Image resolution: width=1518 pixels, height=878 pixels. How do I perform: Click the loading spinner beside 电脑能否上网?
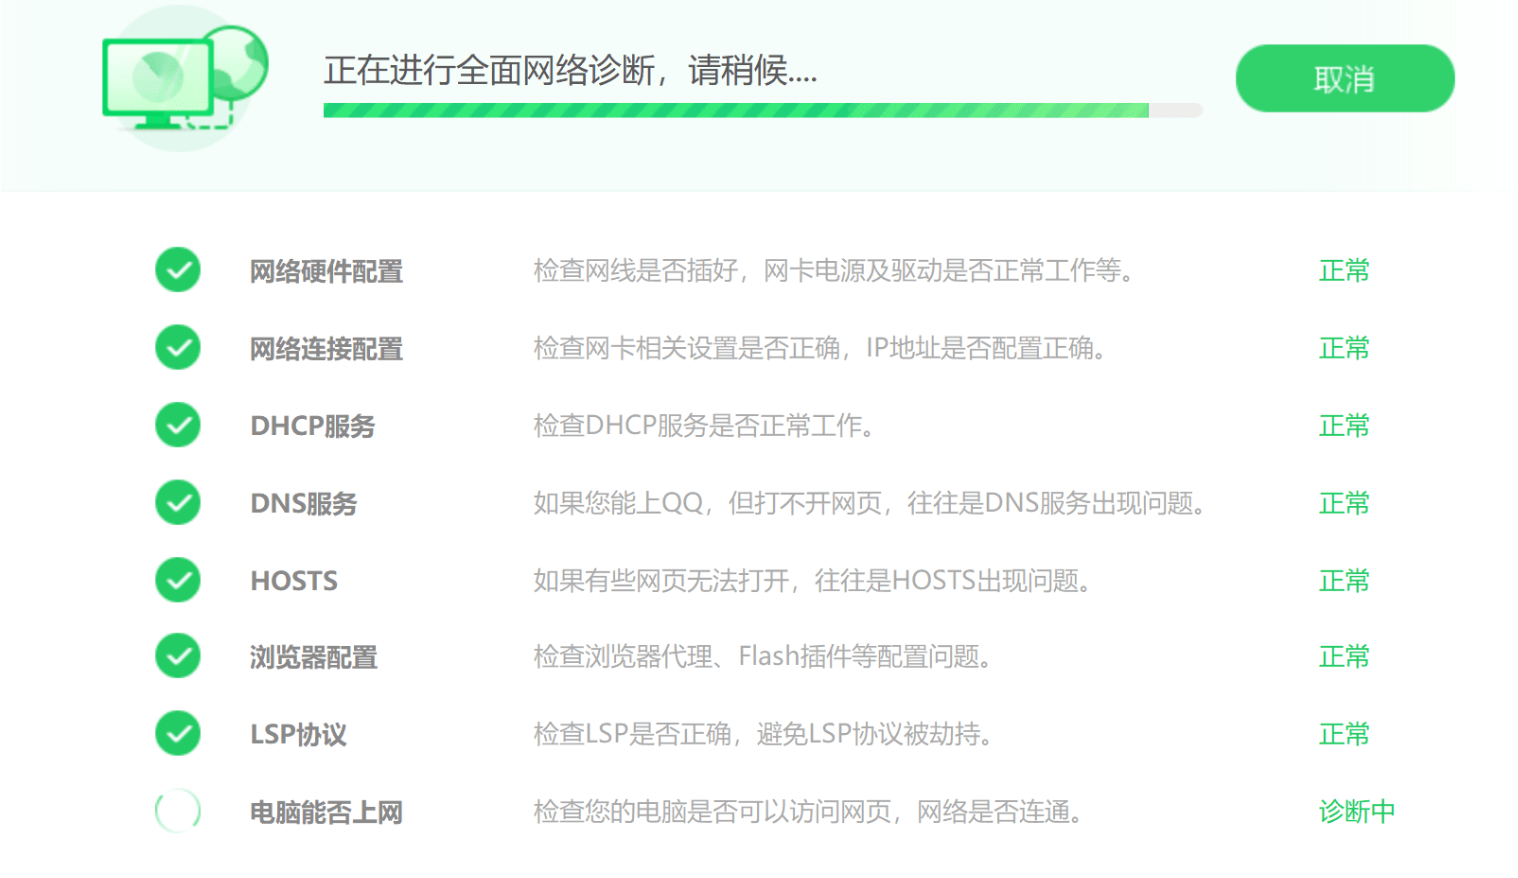coord(178,811)
